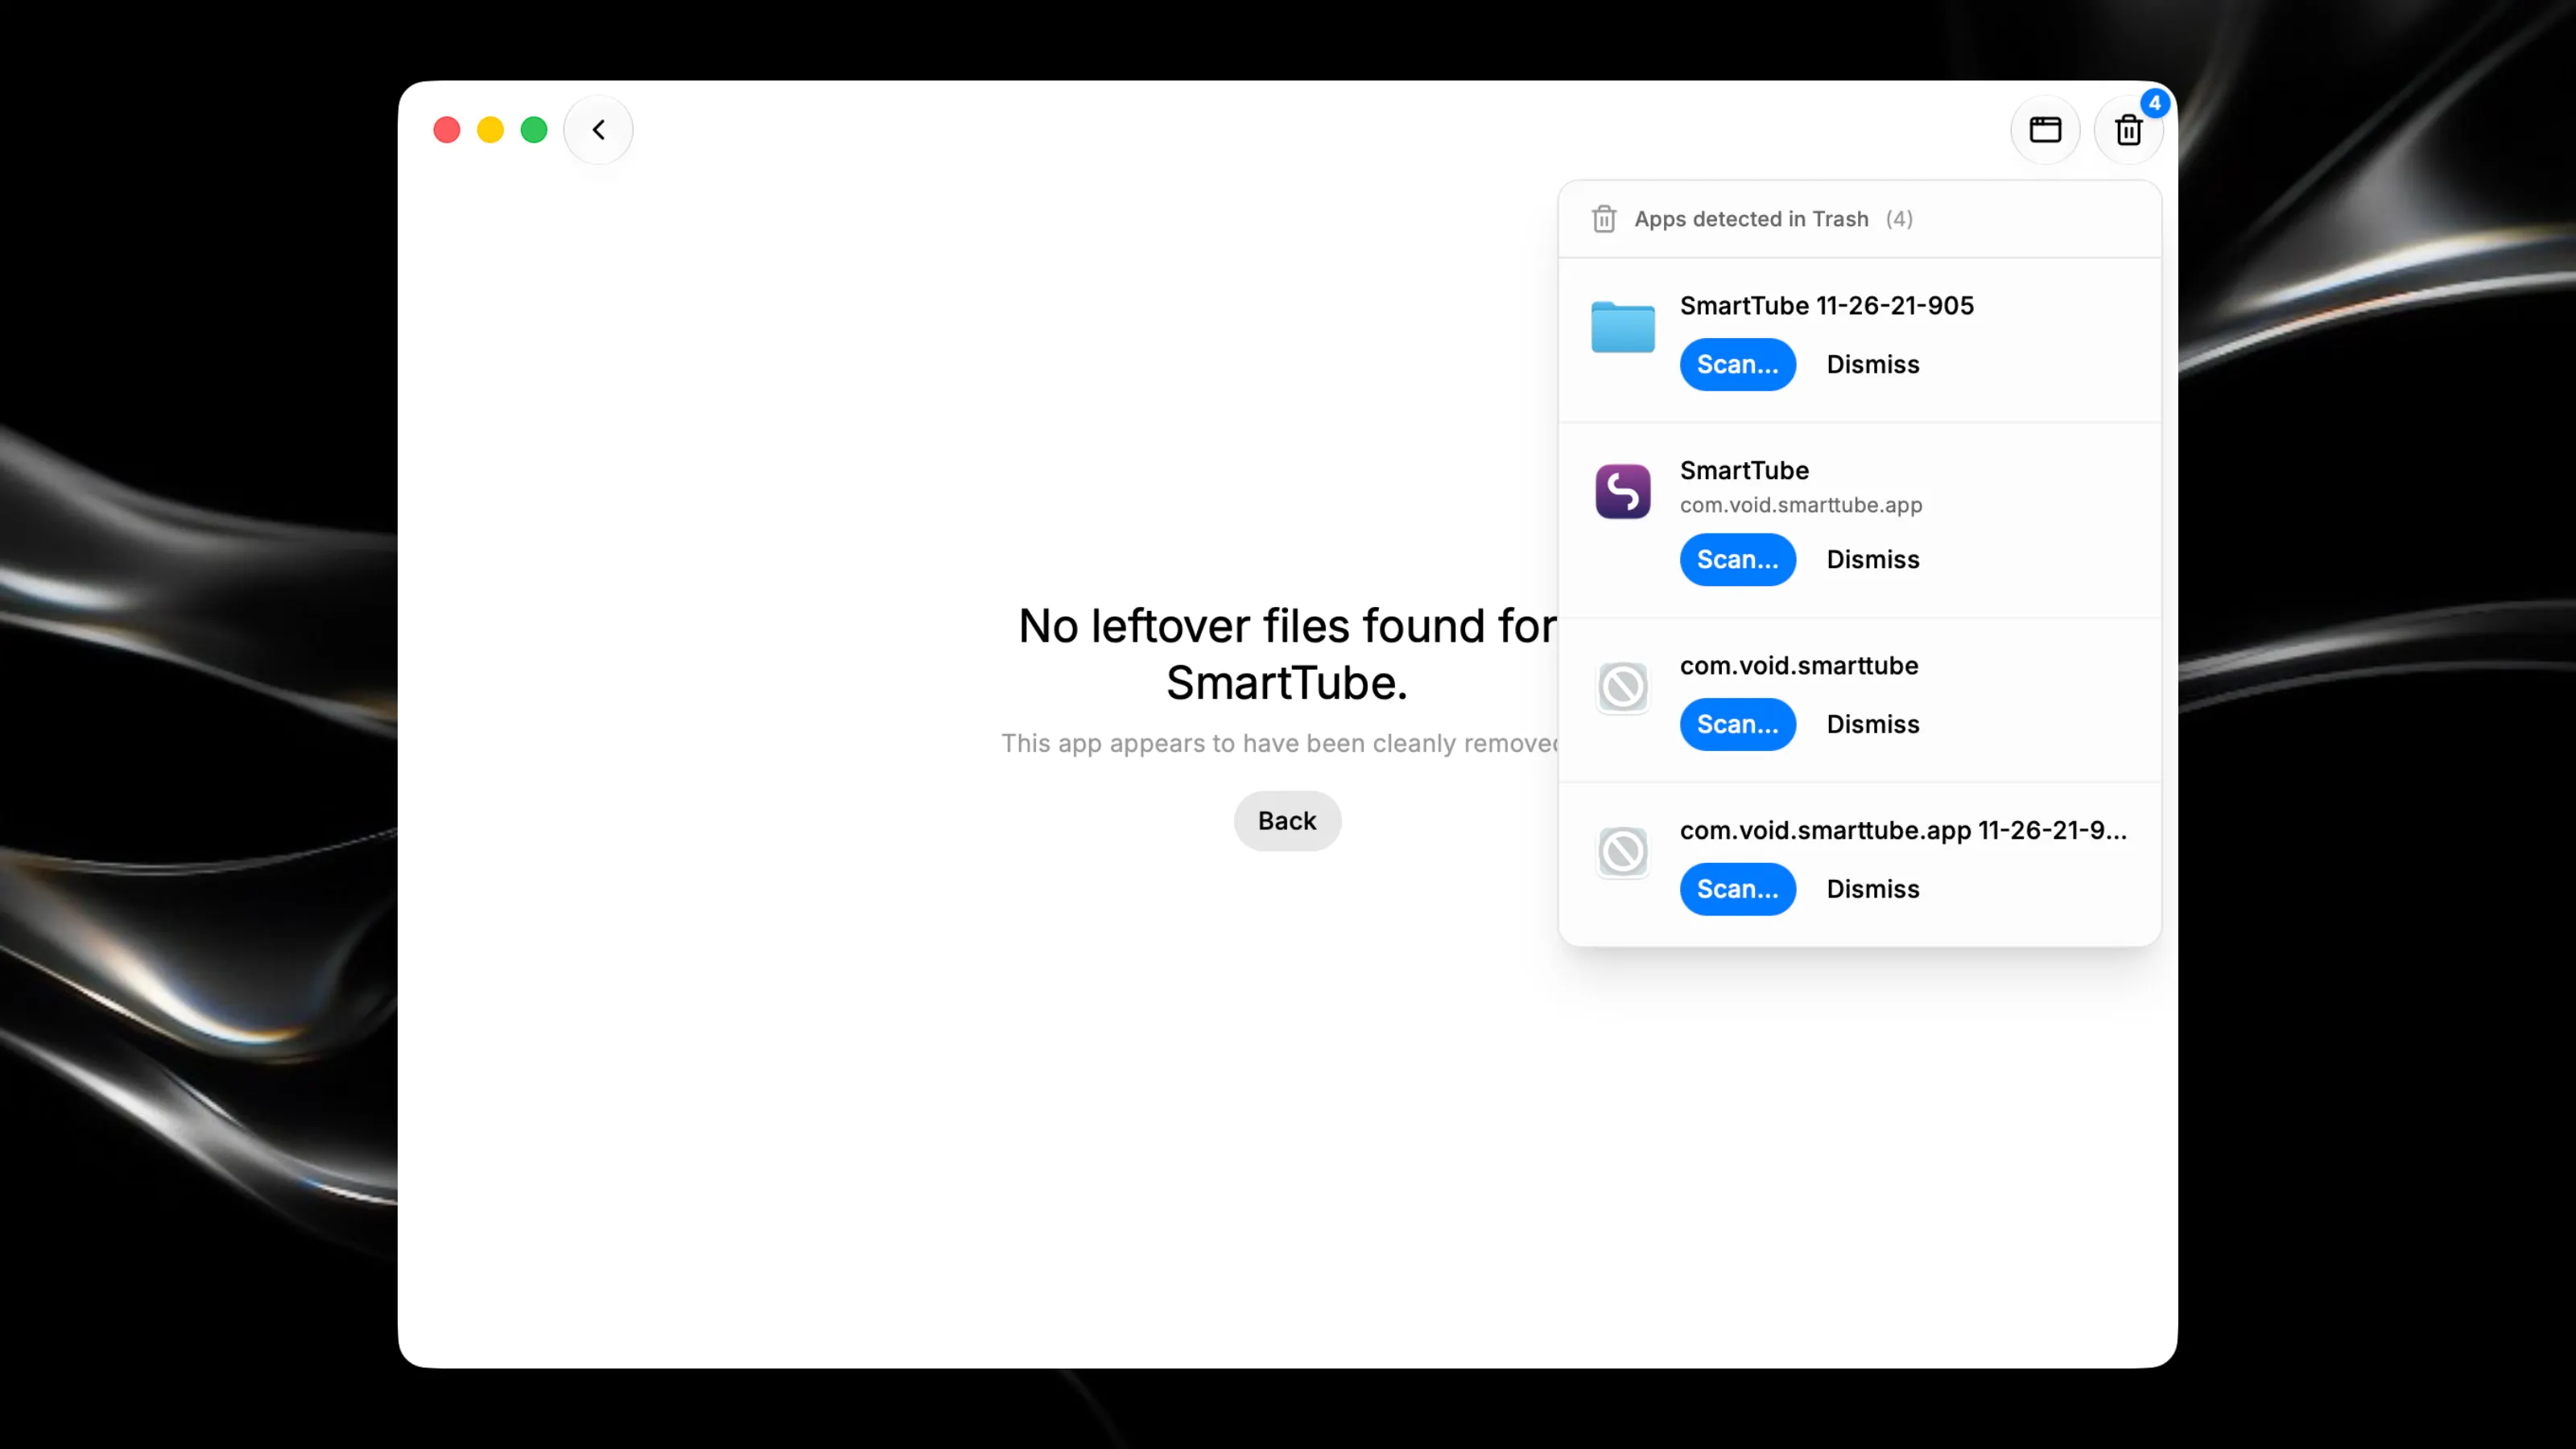The width and height of the screenshot is (2576, 1449).
Task: Scan the com.void.smarttube.app 11-26-21-9... item
Action: coord(1738,889)
